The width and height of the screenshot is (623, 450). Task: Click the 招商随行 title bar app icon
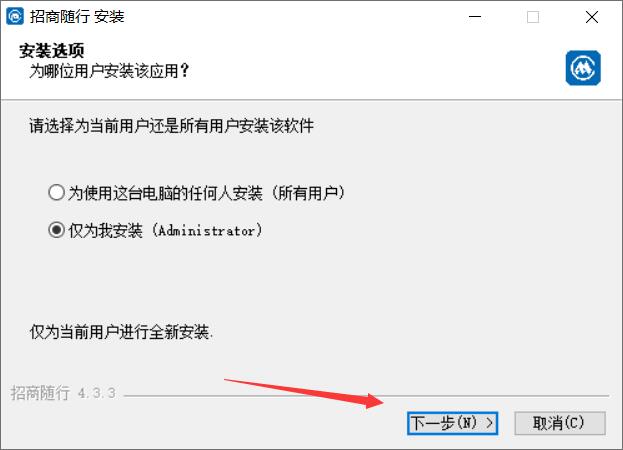pyautogui.click(x=15, y=17)
